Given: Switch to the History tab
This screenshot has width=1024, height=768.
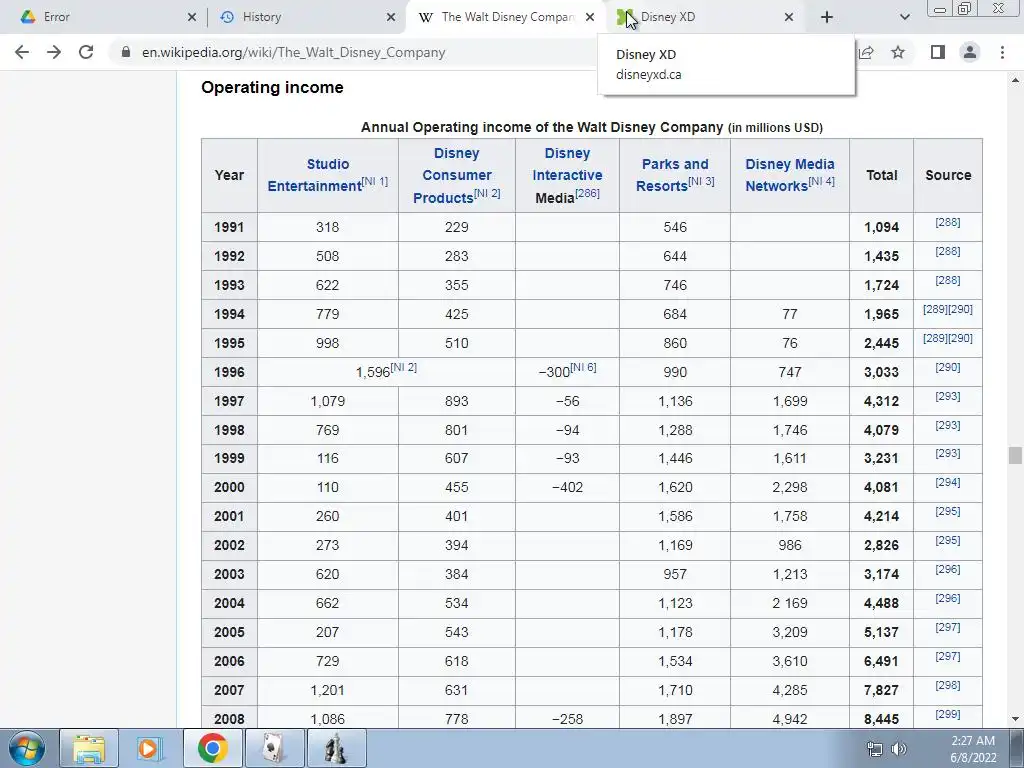Looking at the screenshot, I should (307, 17).
